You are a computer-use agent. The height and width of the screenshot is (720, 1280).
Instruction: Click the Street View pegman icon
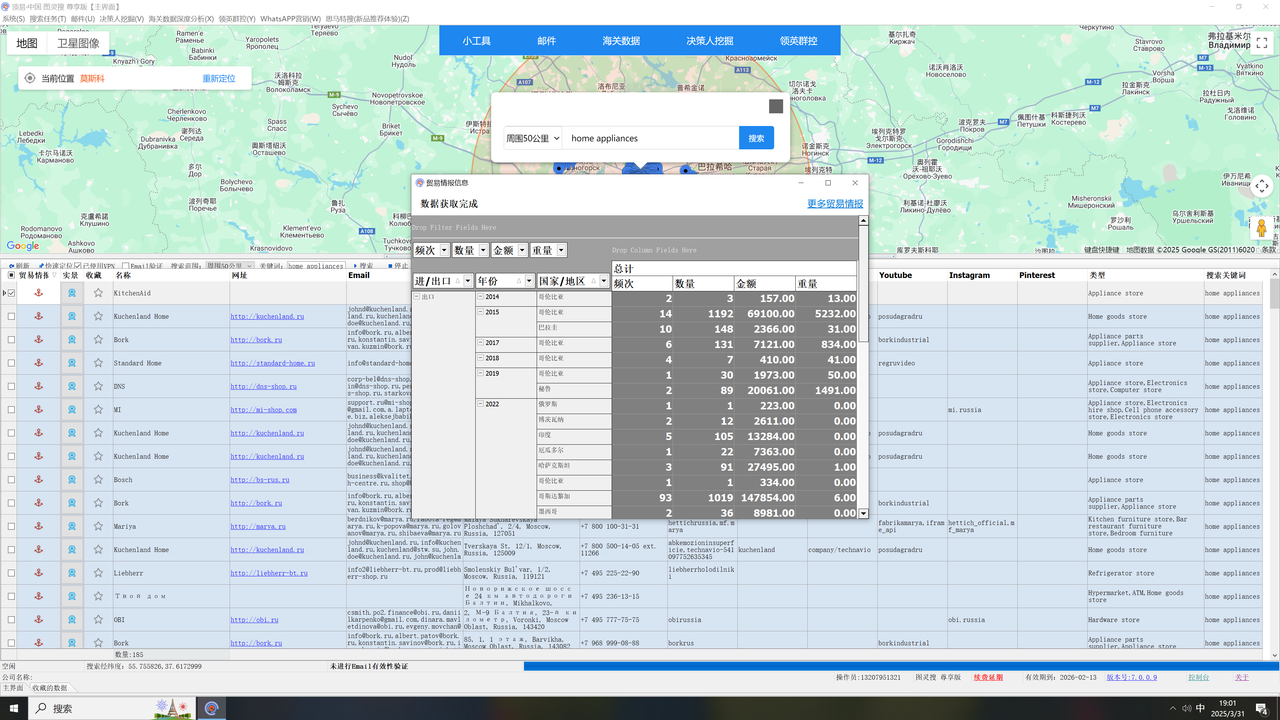[x=1262, y=229]
